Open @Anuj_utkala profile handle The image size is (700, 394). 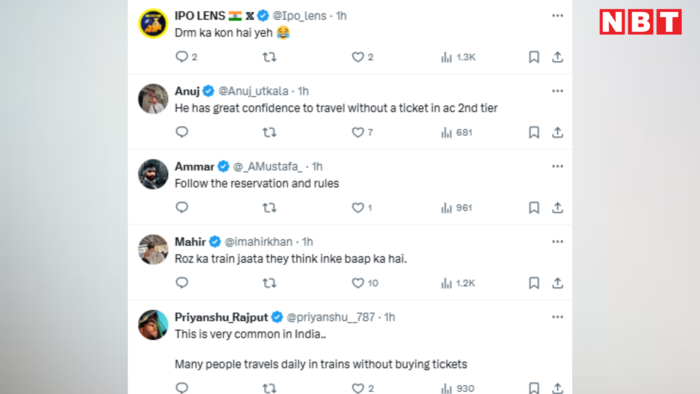(x=253, y=91)
